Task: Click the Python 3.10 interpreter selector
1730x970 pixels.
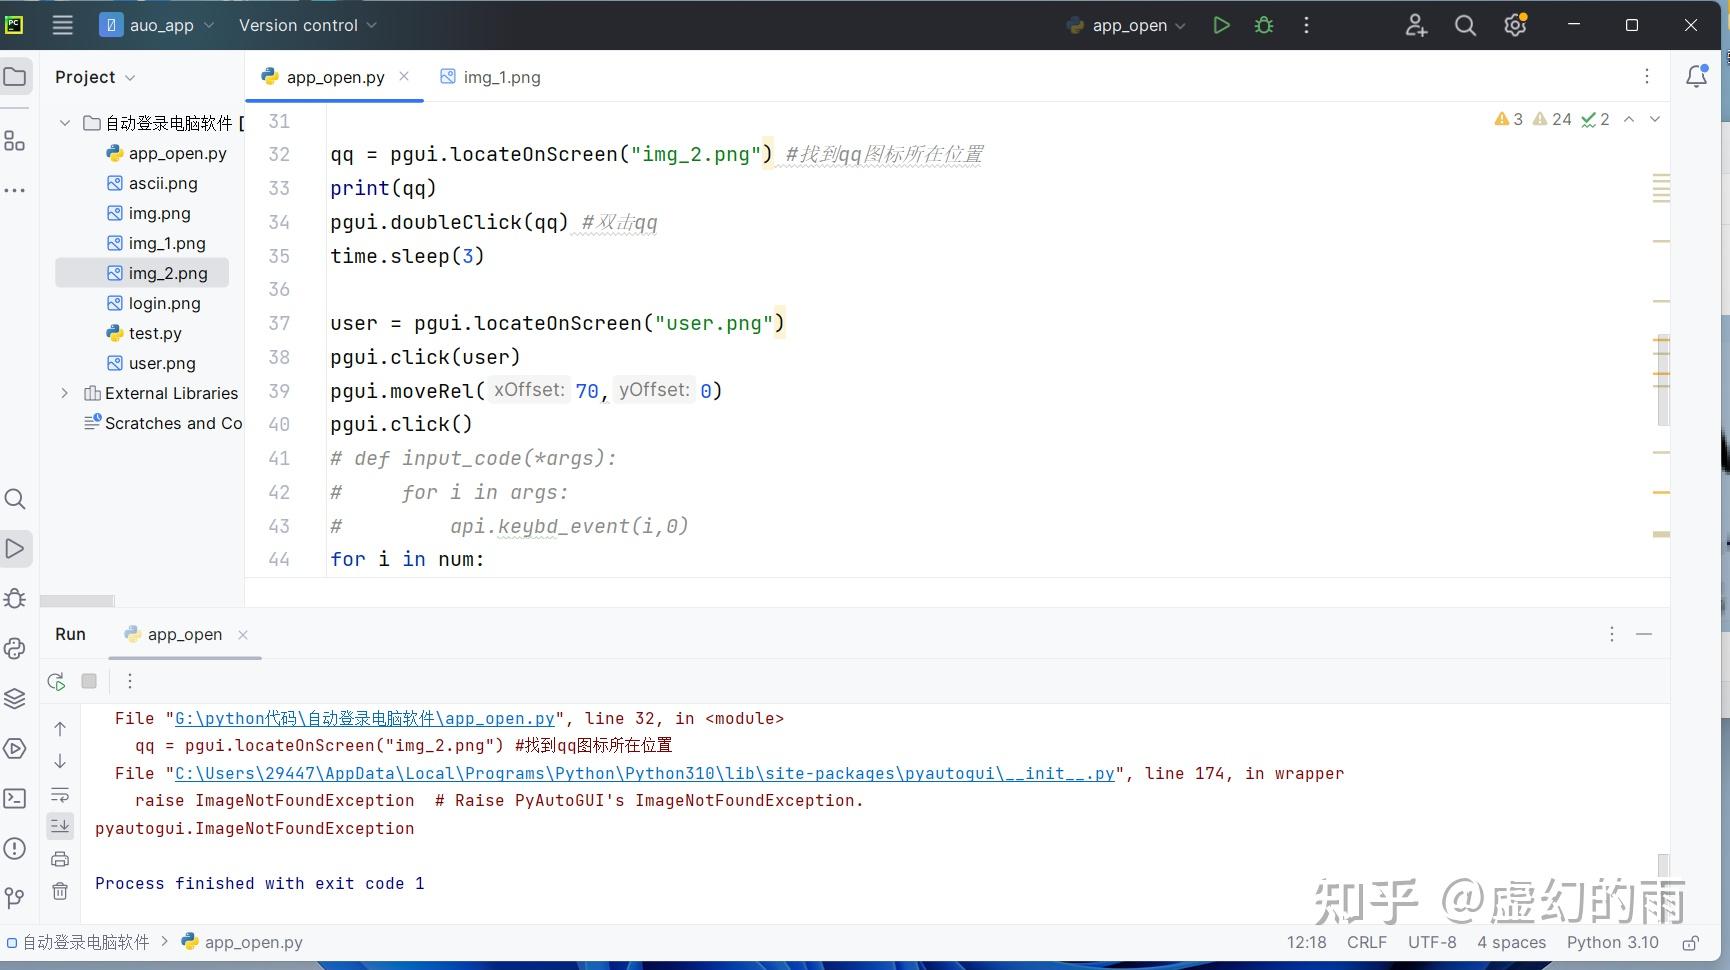Action: (x=1612, y=942)
